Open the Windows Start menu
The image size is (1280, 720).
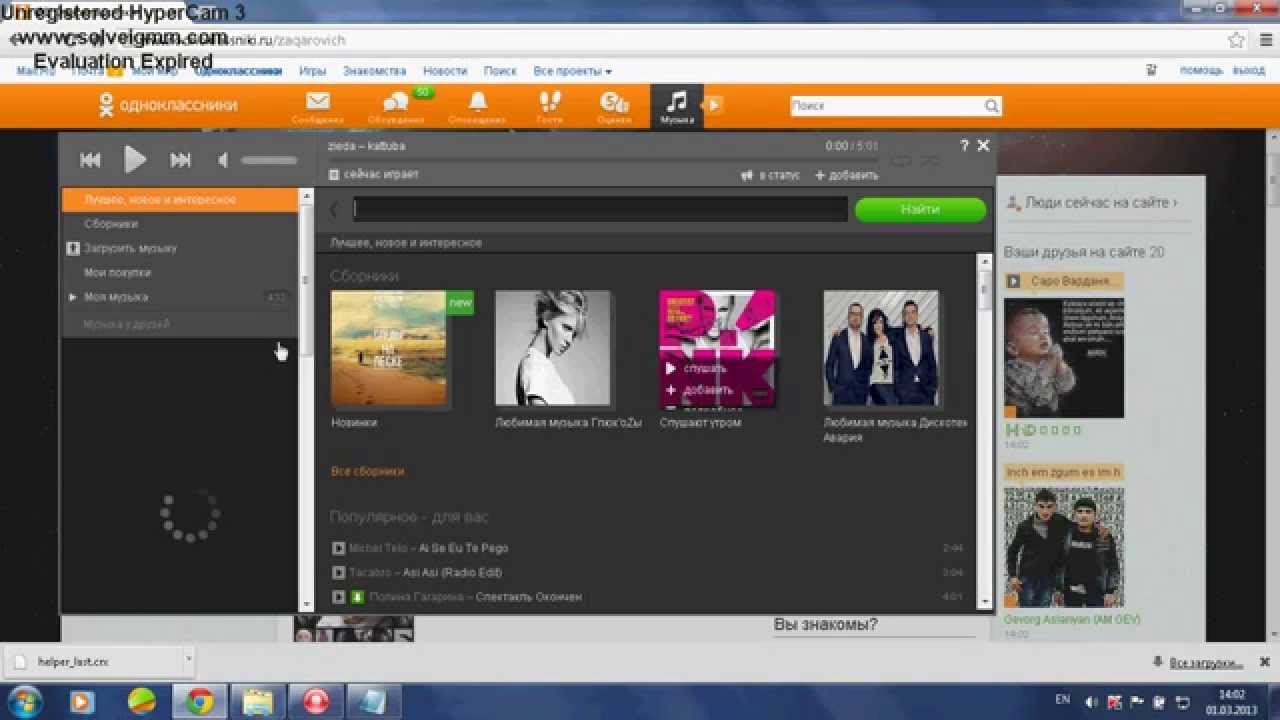point(24,701)
